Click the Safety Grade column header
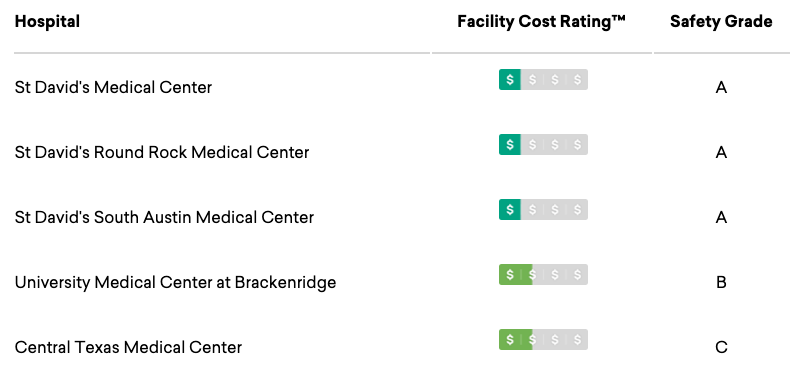The width and height of the screenshot is (803, 378). 721,22
